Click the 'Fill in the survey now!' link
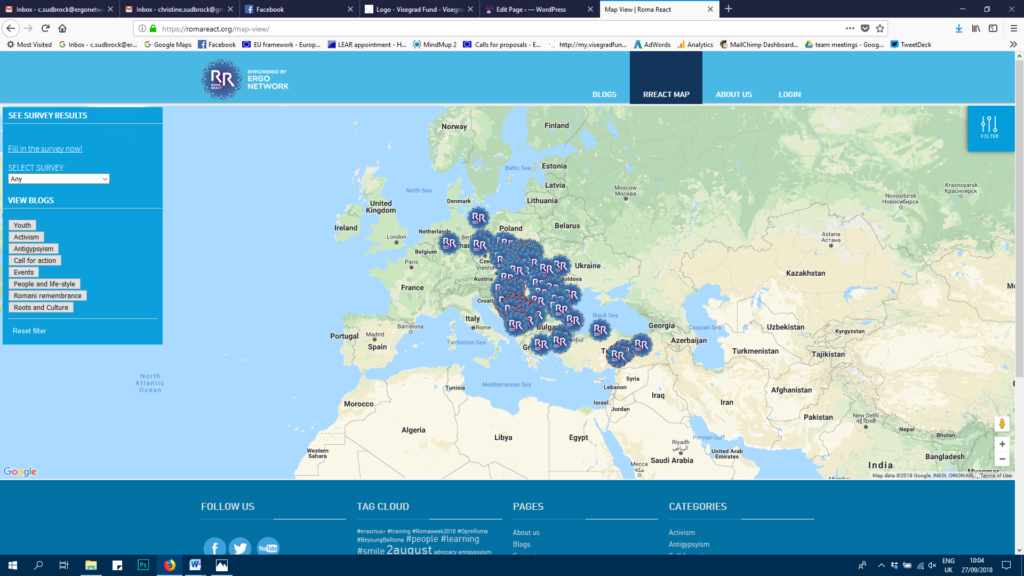Viewport: 1024px width, 576px height. coord(45,149)
